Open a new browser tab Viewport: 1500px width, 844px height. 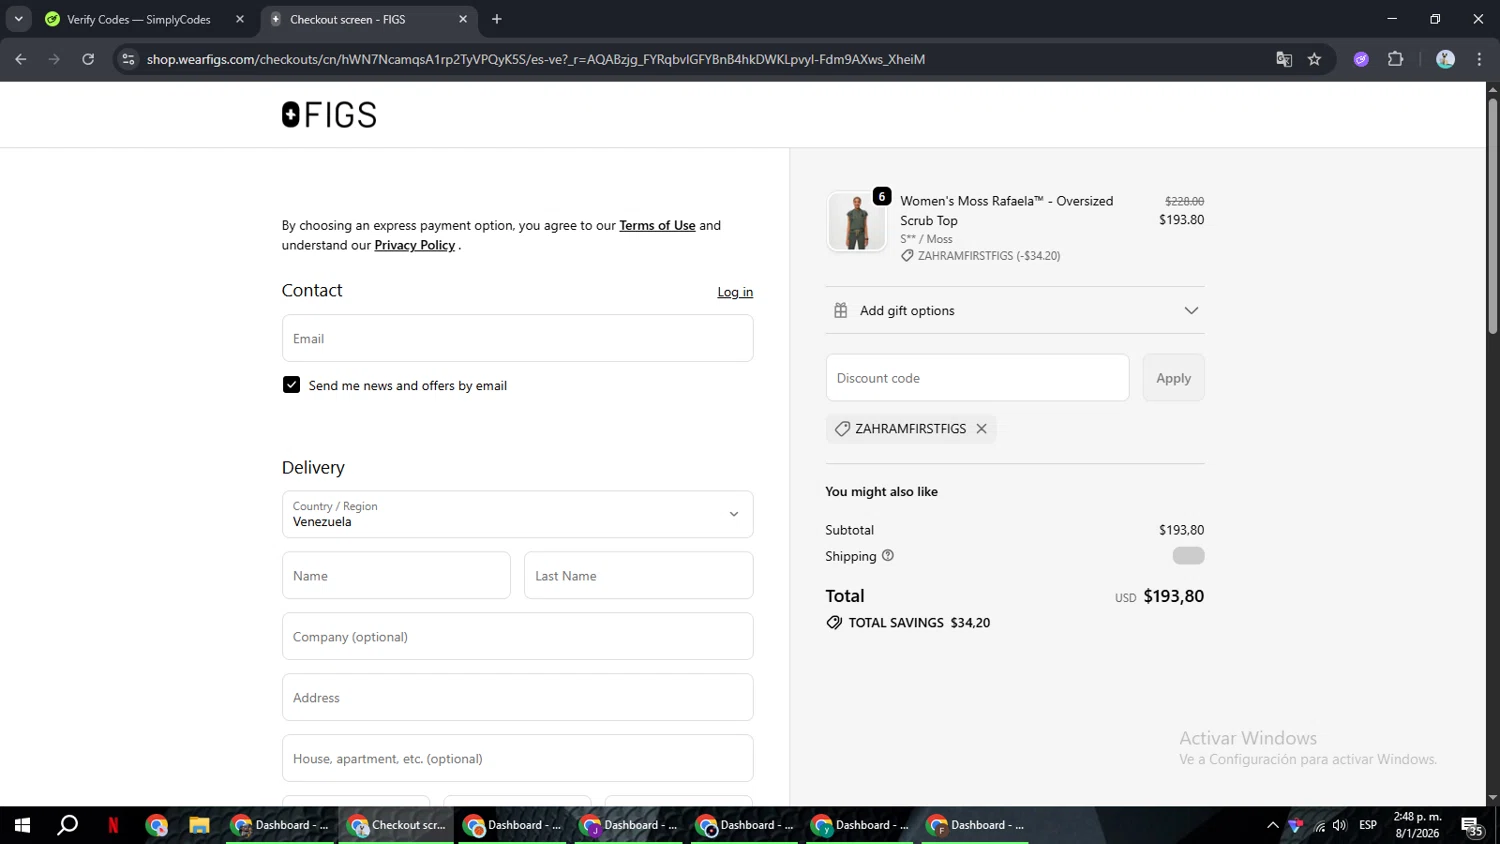point(497,19)
